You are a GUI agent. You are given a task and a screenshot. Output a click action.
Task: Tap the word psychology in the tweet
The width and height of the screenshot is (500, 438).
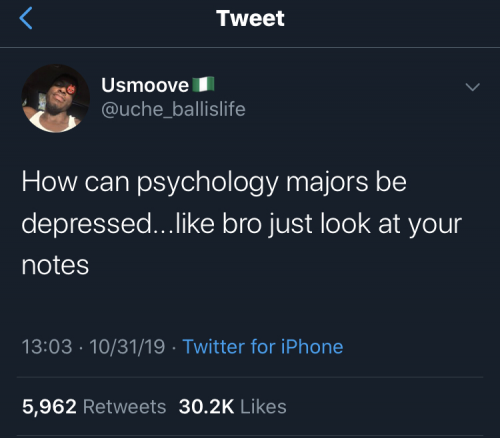point(207,184)
